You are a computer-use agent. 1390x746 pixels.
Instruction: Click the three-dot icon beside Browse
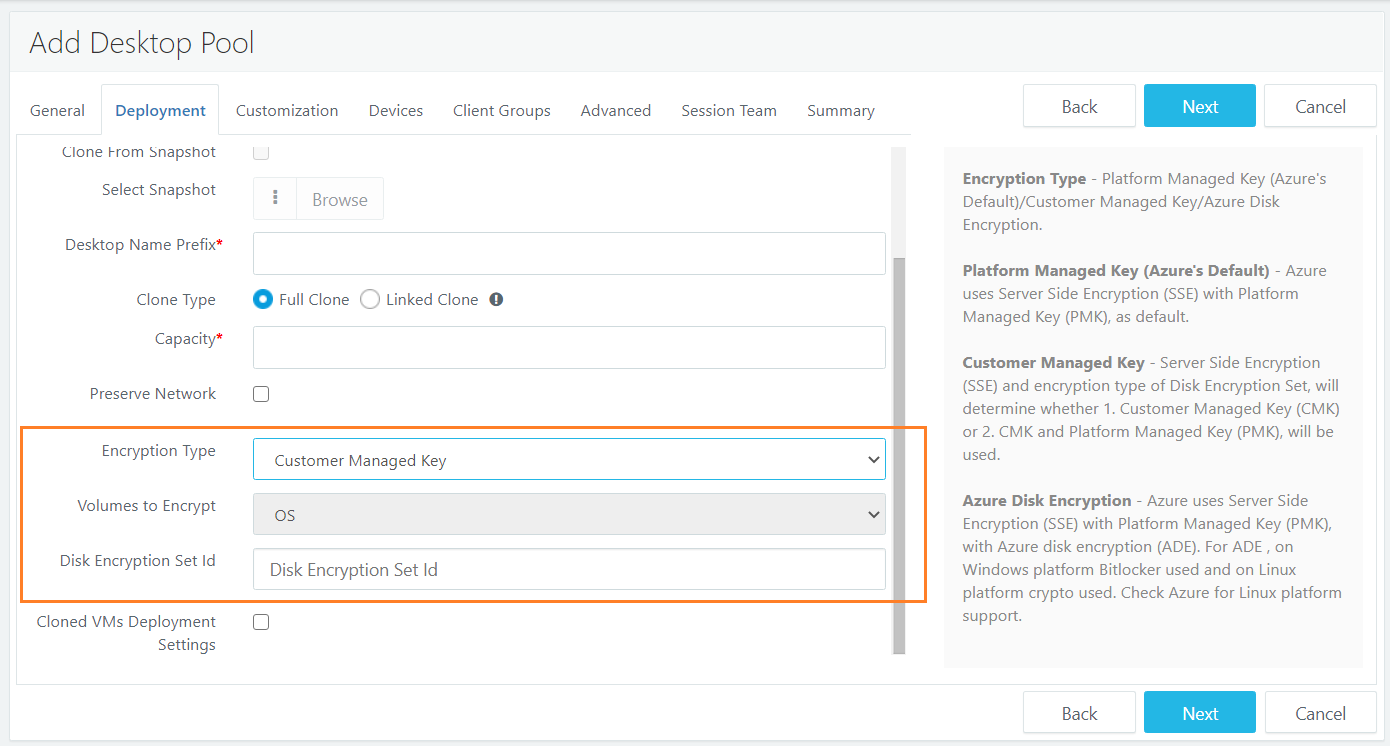pyautogui.click(x=275, y=199)
